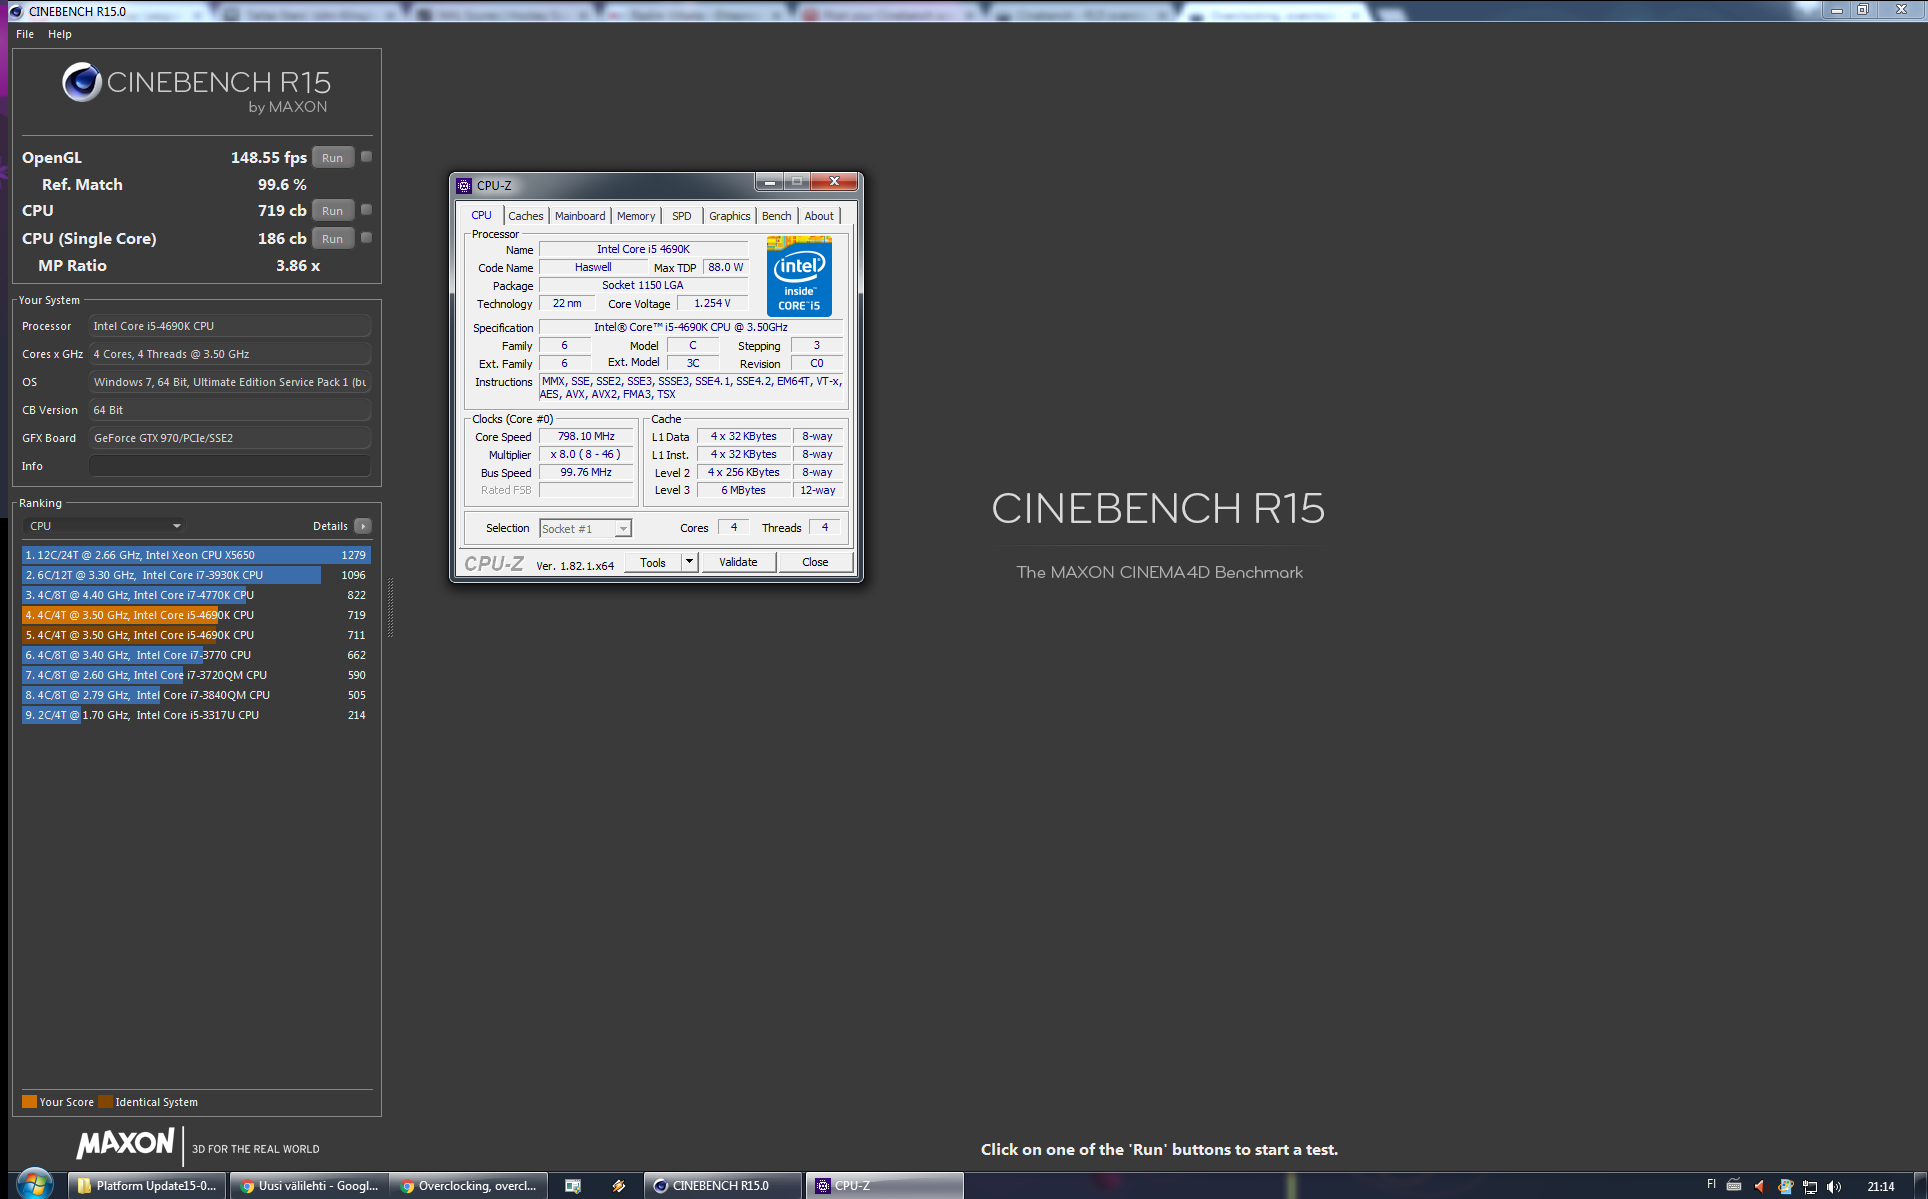The width and height of the screenshot is (1928, 1199).
Task: Select ranking row Intel Core i7-3770
Action: pos(196,655)
